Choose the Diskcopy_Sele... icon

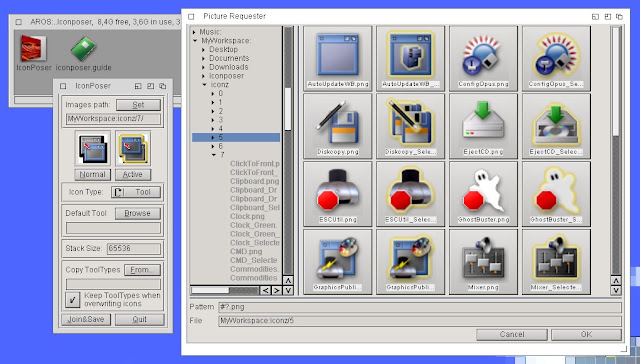410,126
